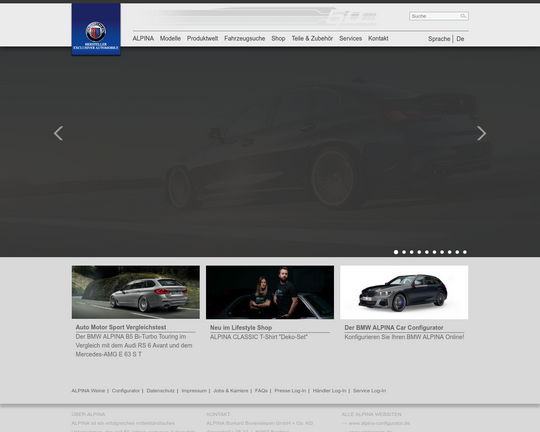
Task: Open Auto Motor Sport Vergleichstest headline
Action: [x=121, y=327]
